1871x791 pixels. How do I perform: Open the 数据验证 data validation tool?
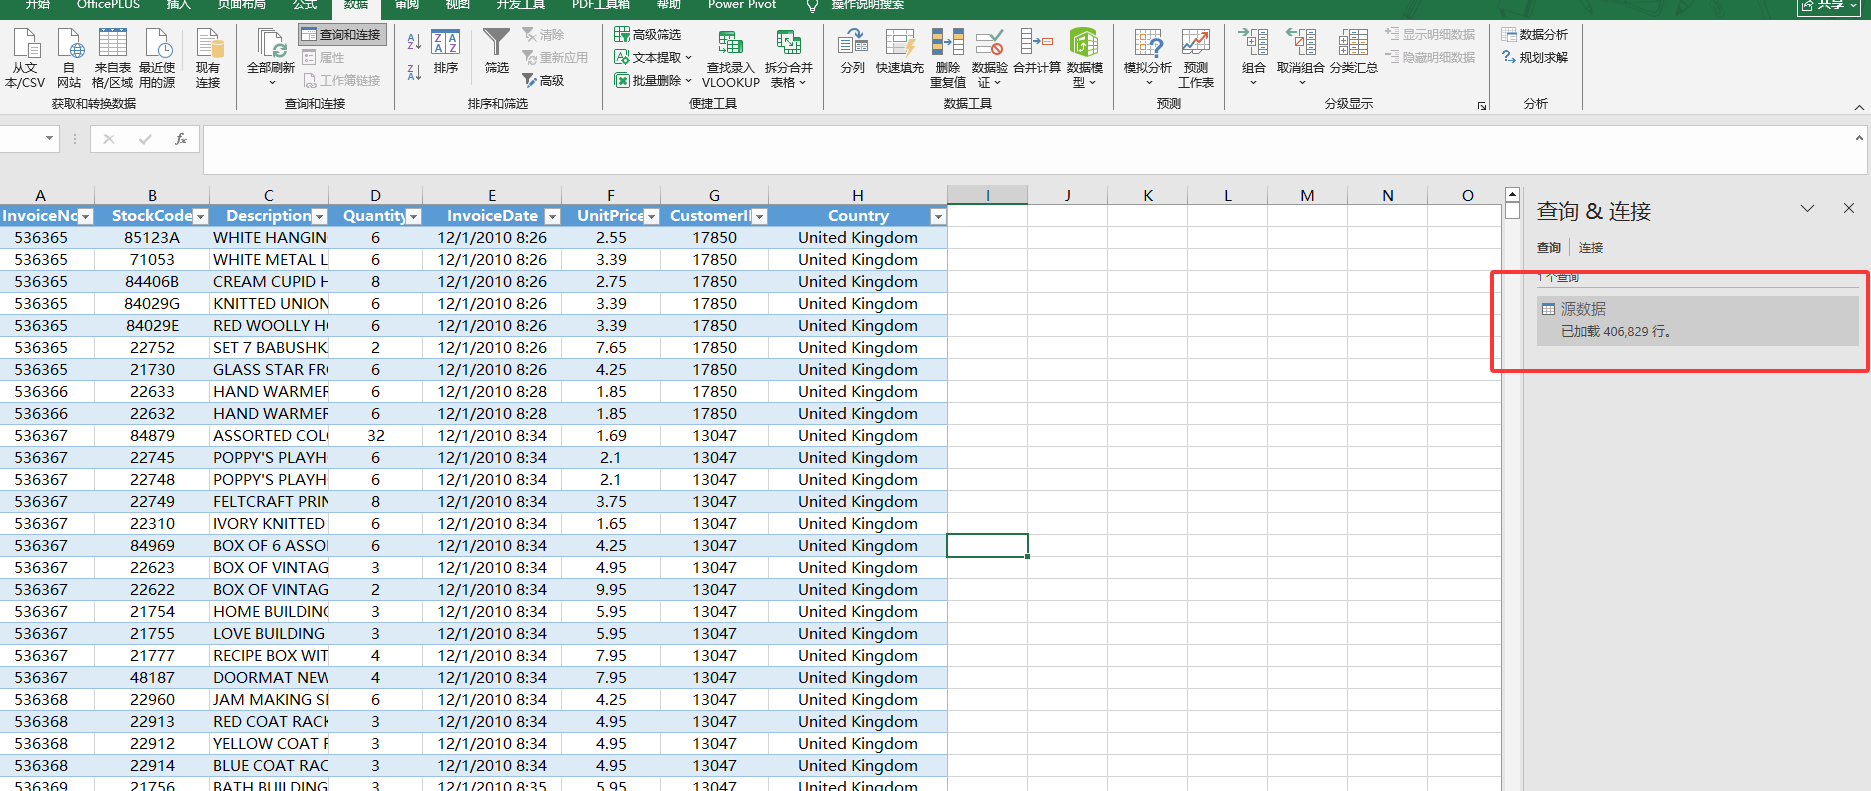[x=990, y=58]
